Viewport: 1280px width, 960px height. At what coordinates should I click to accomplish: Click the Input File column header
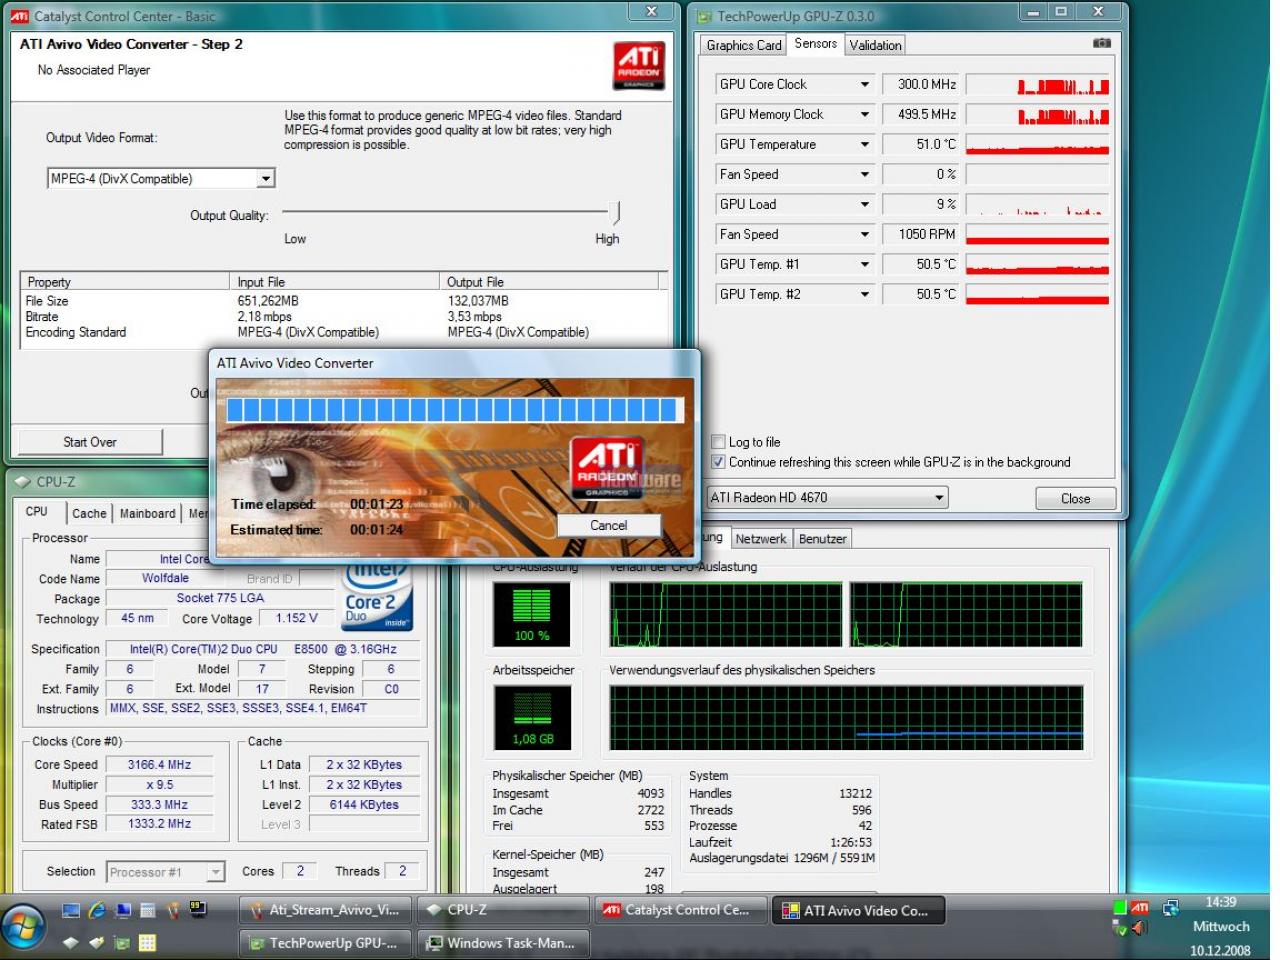coord(335,282)
